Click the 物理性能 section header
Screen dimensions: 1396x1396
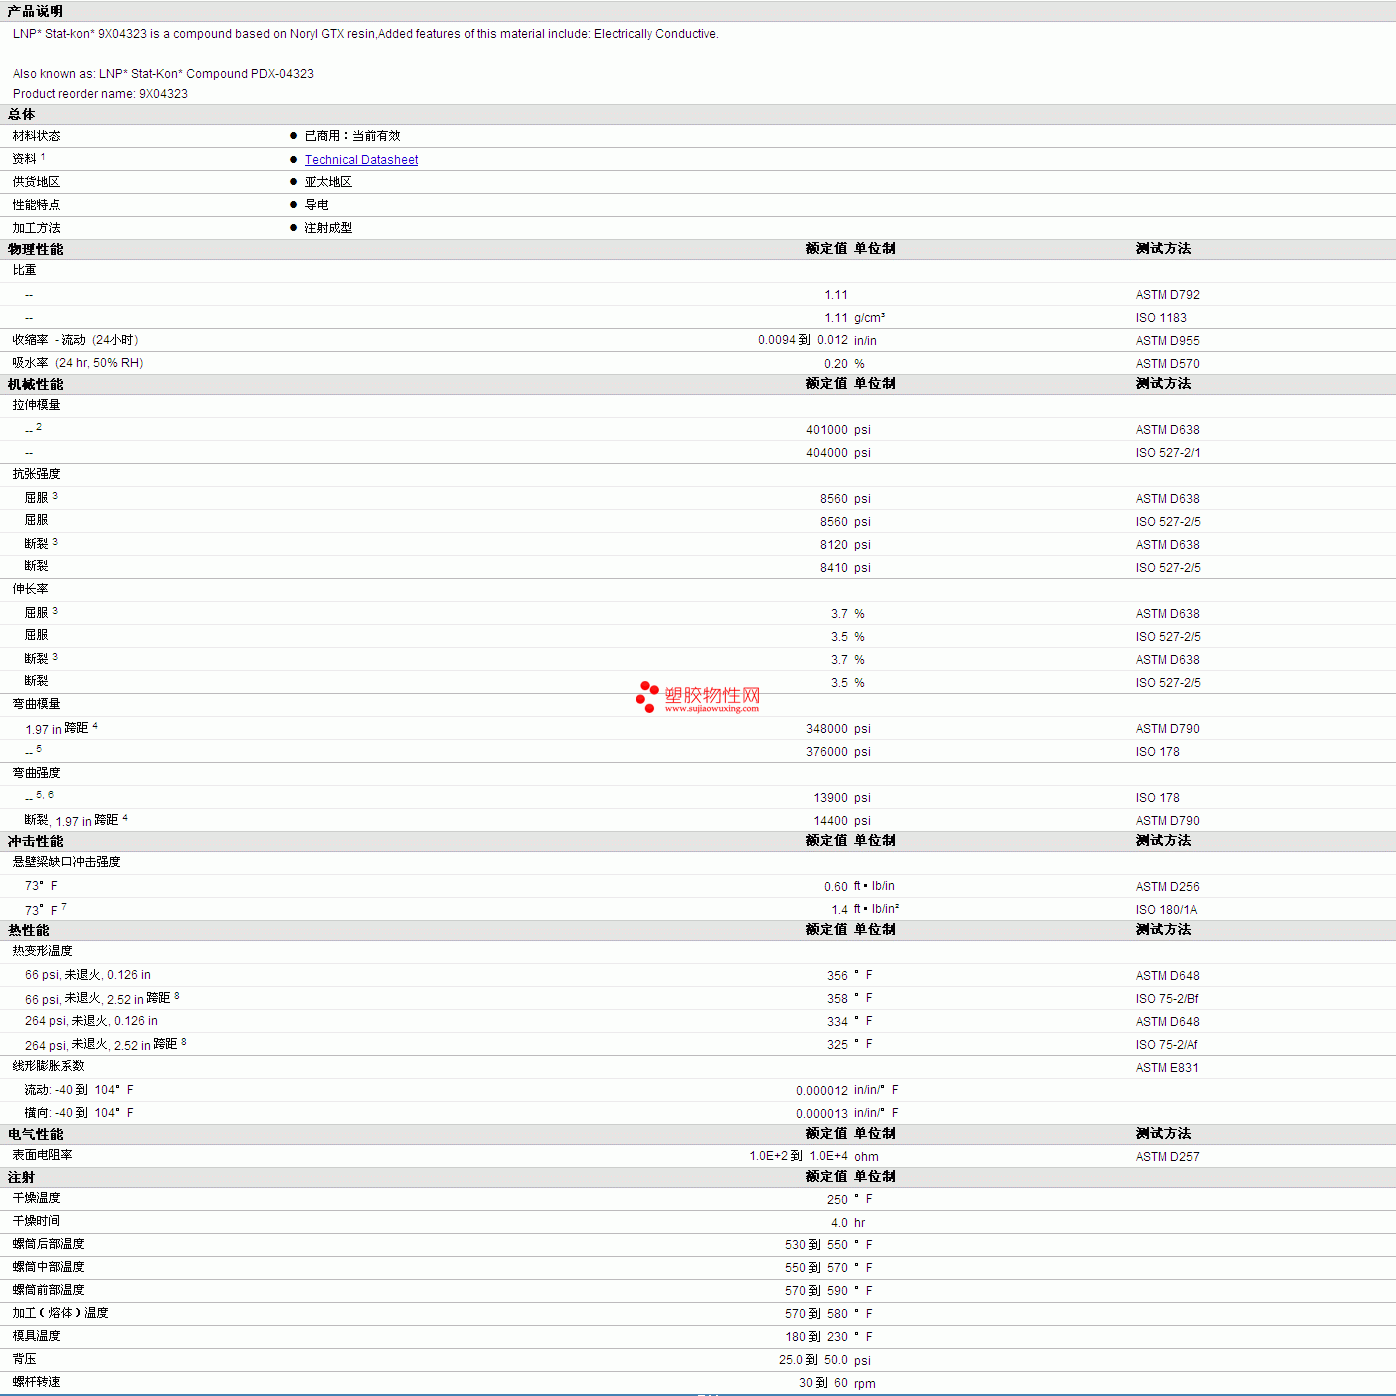35,250
